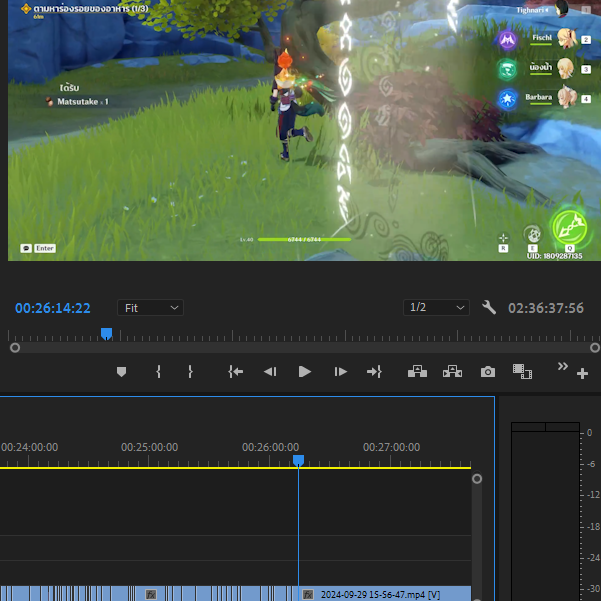Viewport: 601px width, 601px height.
Task: Click the 00:26:00:00 ruler mark
Action: [x=270, y=447]
